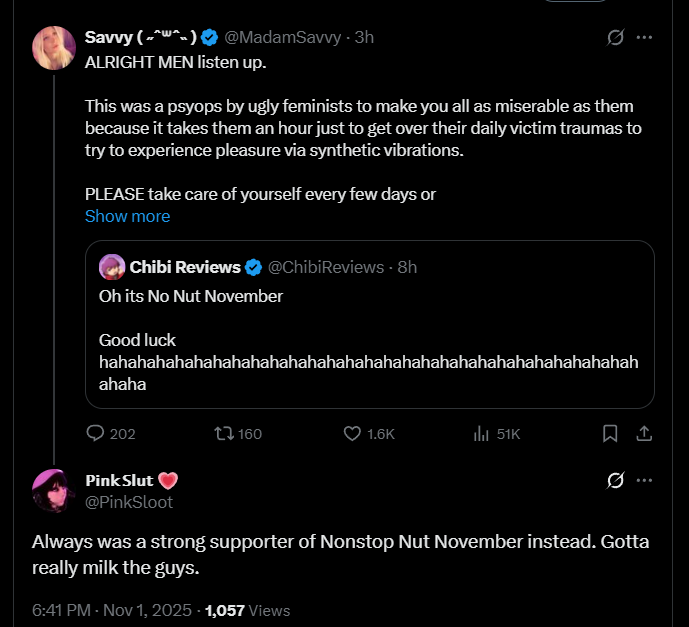Open the more options menu on PinkSlut's post
The image size is (689, 627).
pos(645,481)
